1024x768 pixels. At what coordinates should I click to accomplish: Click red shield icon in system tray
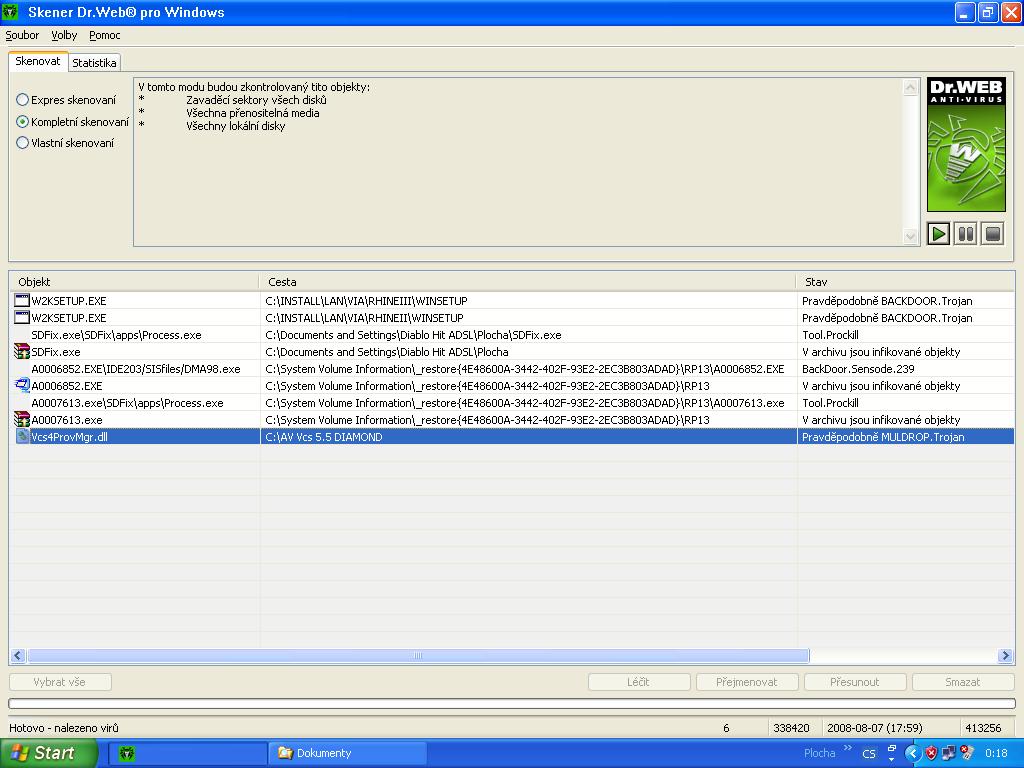coord(931,753)
